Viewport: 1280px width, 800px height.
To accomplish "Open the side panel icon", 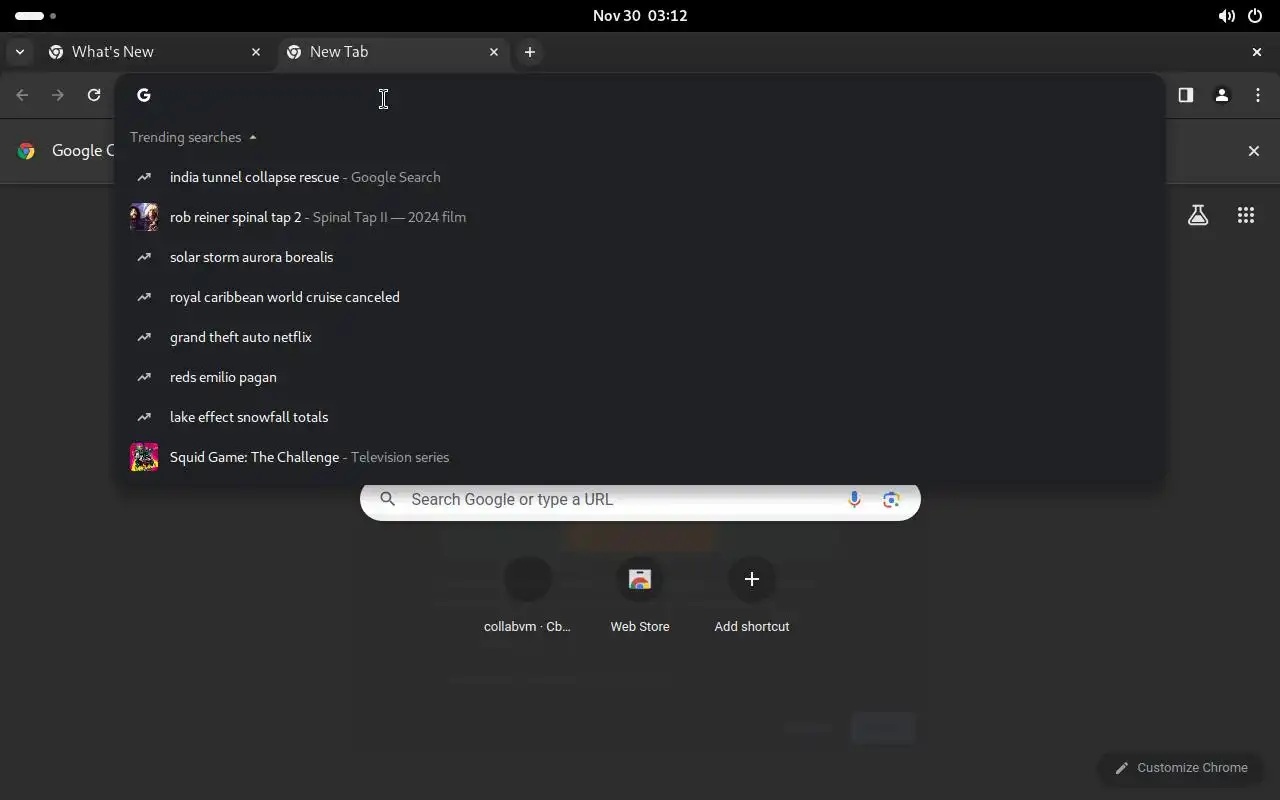I will [1185, 95].
